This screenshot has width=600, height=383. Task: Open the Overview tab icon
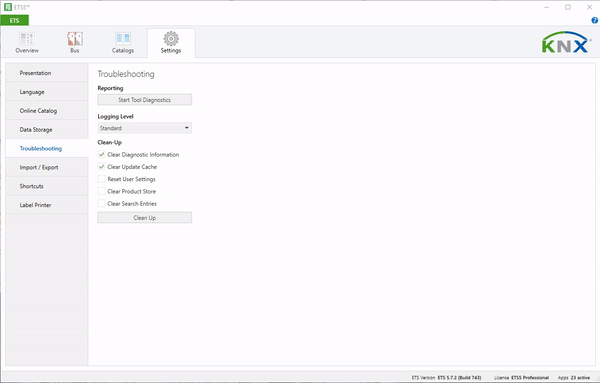tap(27, 39)
